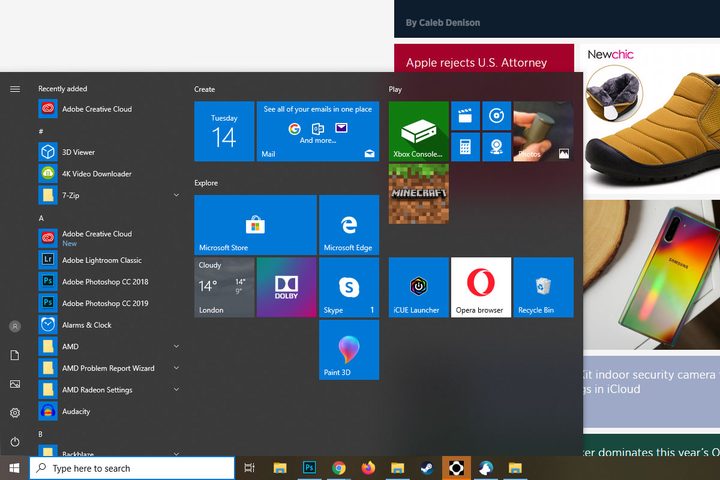The width and height of the screenshot is (720, 480).
Task: Expand the AMD folder chevron
Action: [176, 346]
